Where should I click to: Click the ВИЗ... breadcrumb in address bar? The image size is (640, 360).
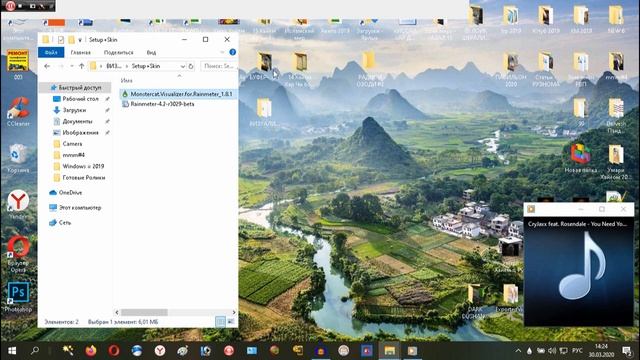tap(114, 66)
